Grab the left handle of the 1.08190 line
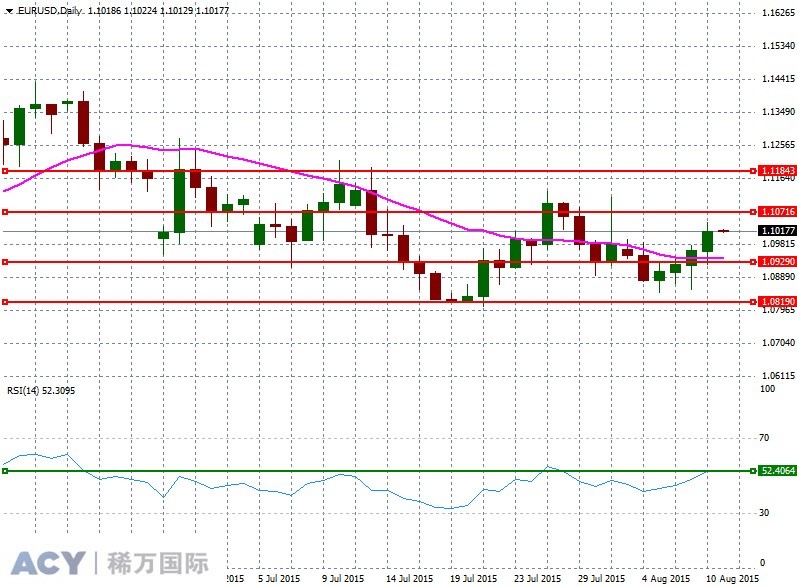Viewport: 797px width, 587px height. point(5,302)
